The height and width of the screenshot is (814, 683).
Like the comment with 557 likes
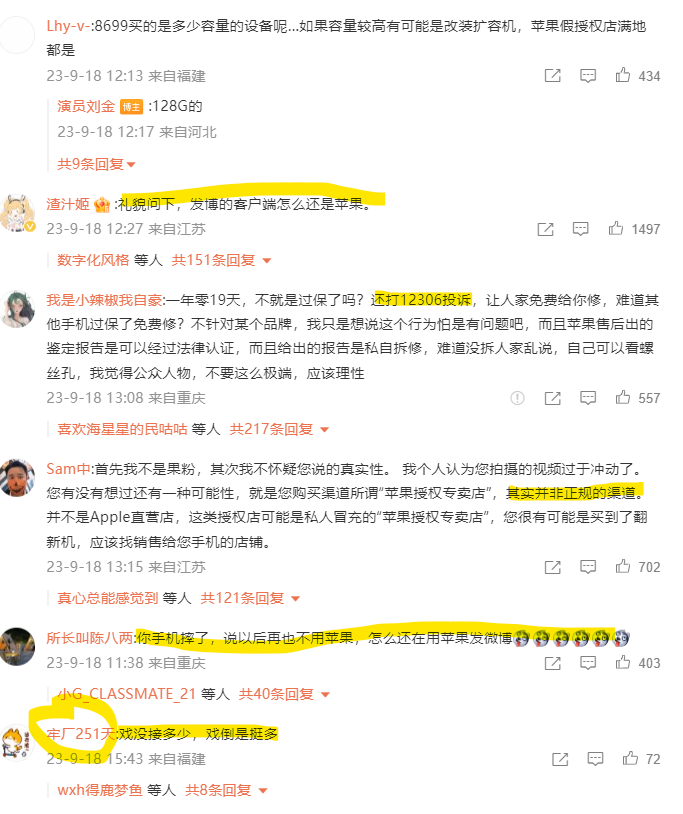(622, 397)
